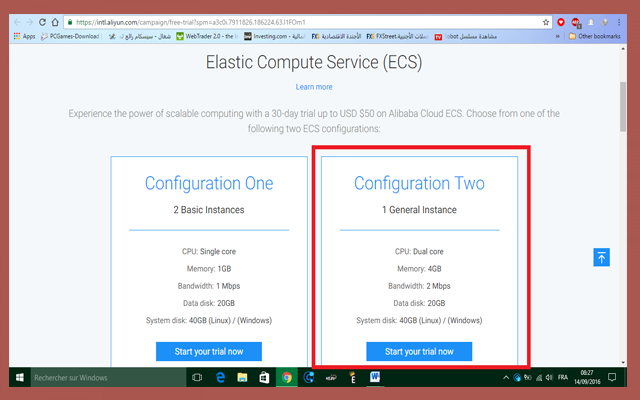Bookmark this page with the star icon
The height and width of the screenshot is (400, 640).
coord(546,22)
